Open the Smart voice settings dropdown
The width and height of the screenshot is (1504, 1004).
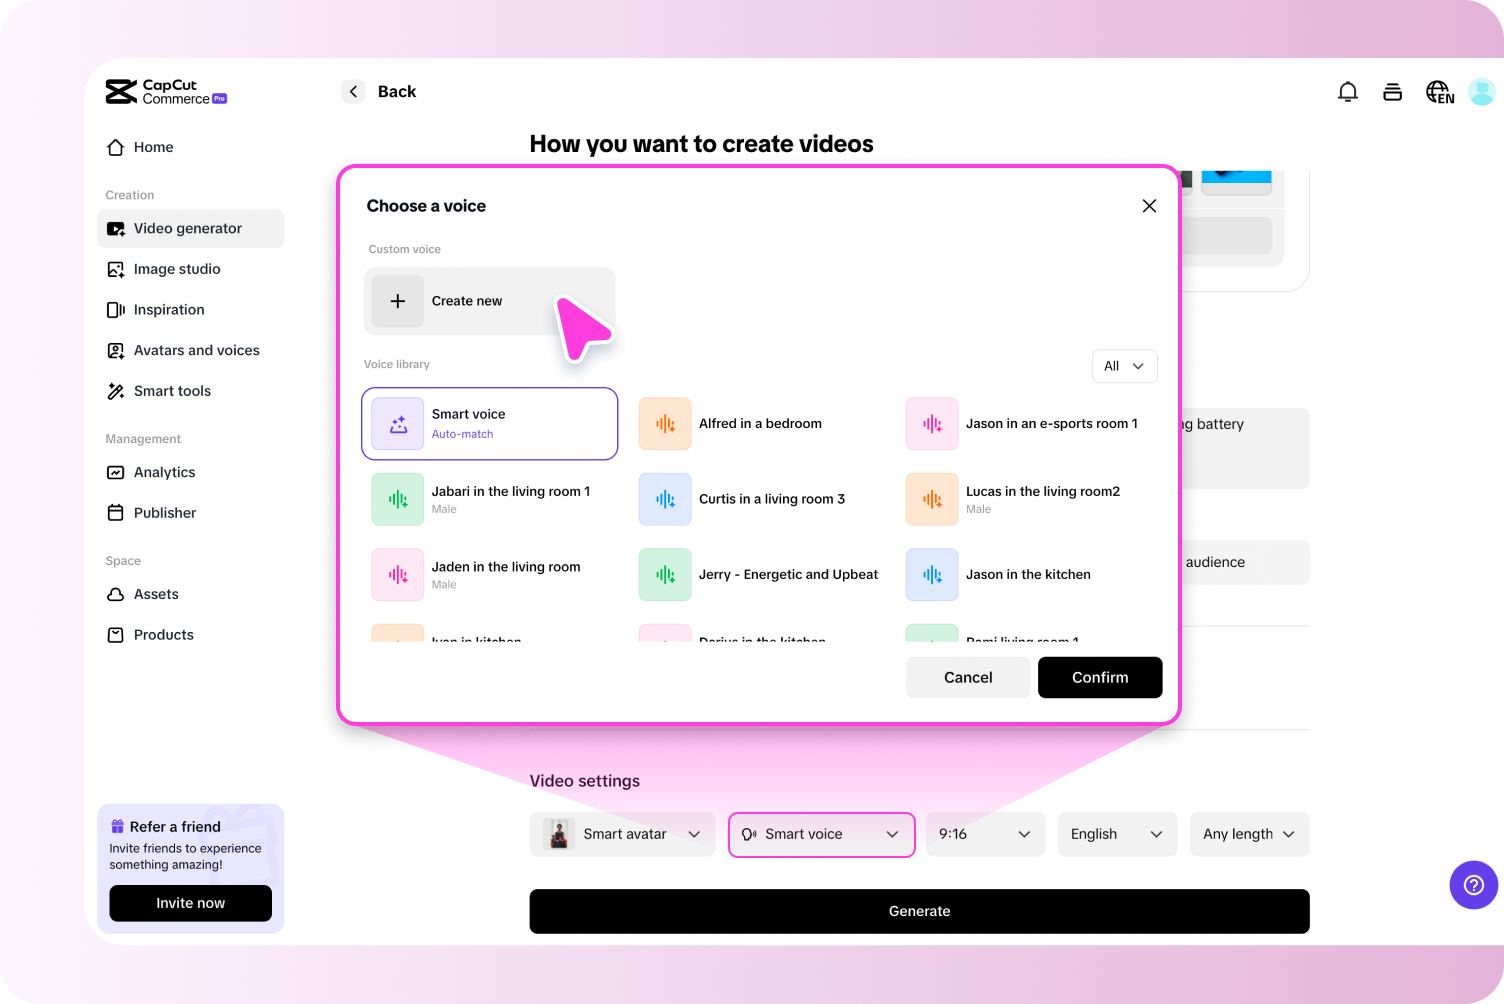click(x=822, y=834)
